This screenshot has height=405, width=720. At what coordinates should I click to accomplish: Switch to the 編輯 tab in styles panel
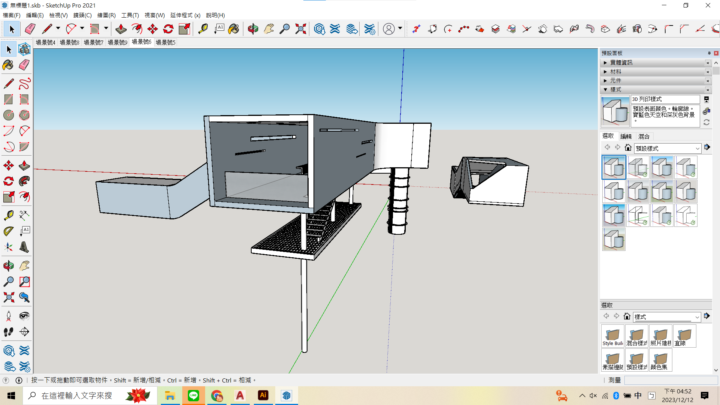pos(626,135)
